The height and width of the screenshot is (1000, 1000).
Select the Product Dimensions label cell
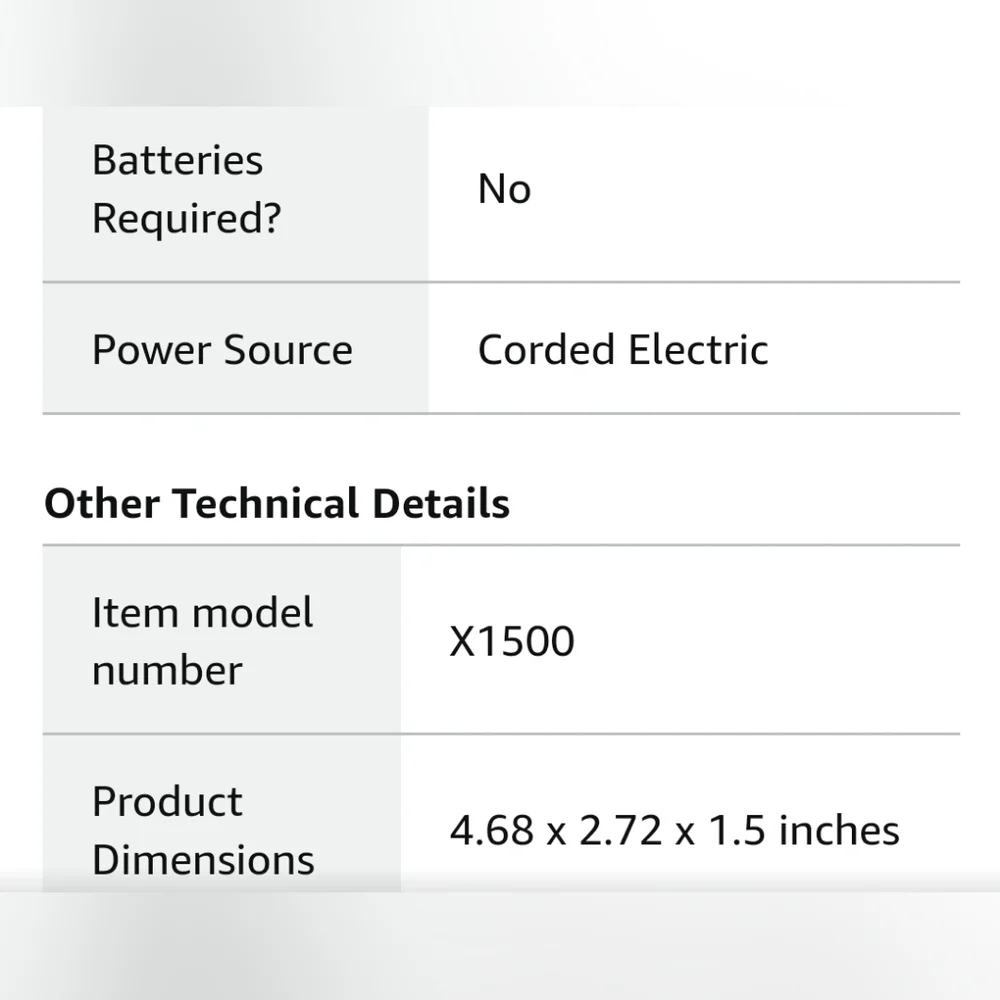221,815
